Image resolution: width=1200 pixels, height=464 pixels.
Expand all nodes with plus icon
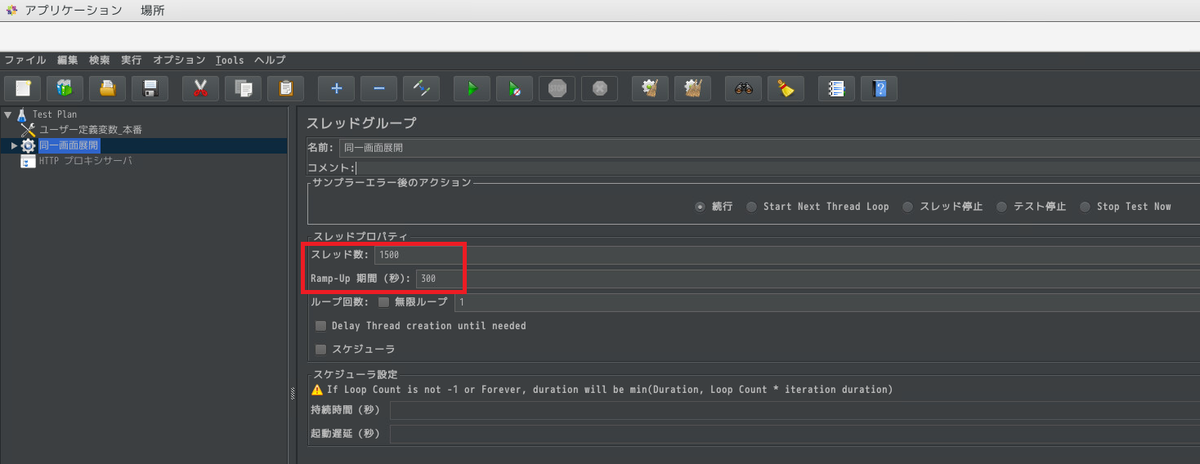[x=337, y=88]
